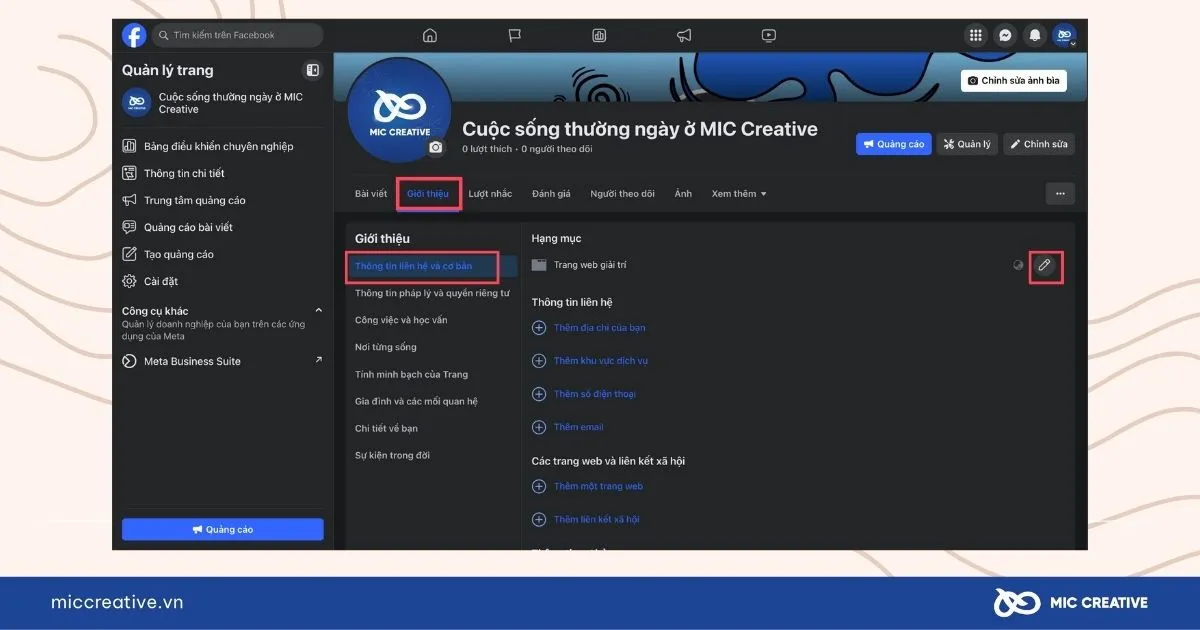Open the Messenger icon in top bar
The height and width of the screenshot is (630, 1200).
coord(1005,35)
